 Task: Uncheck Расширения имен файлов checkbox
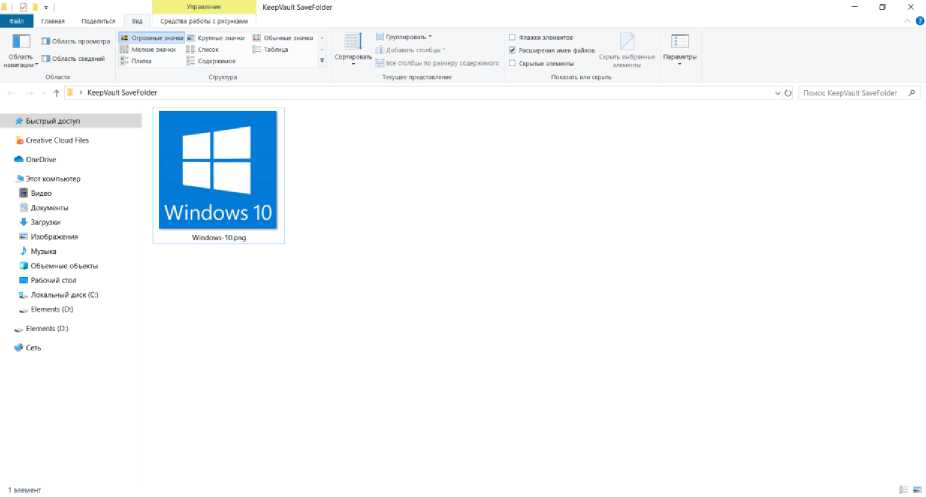[512, 50]
